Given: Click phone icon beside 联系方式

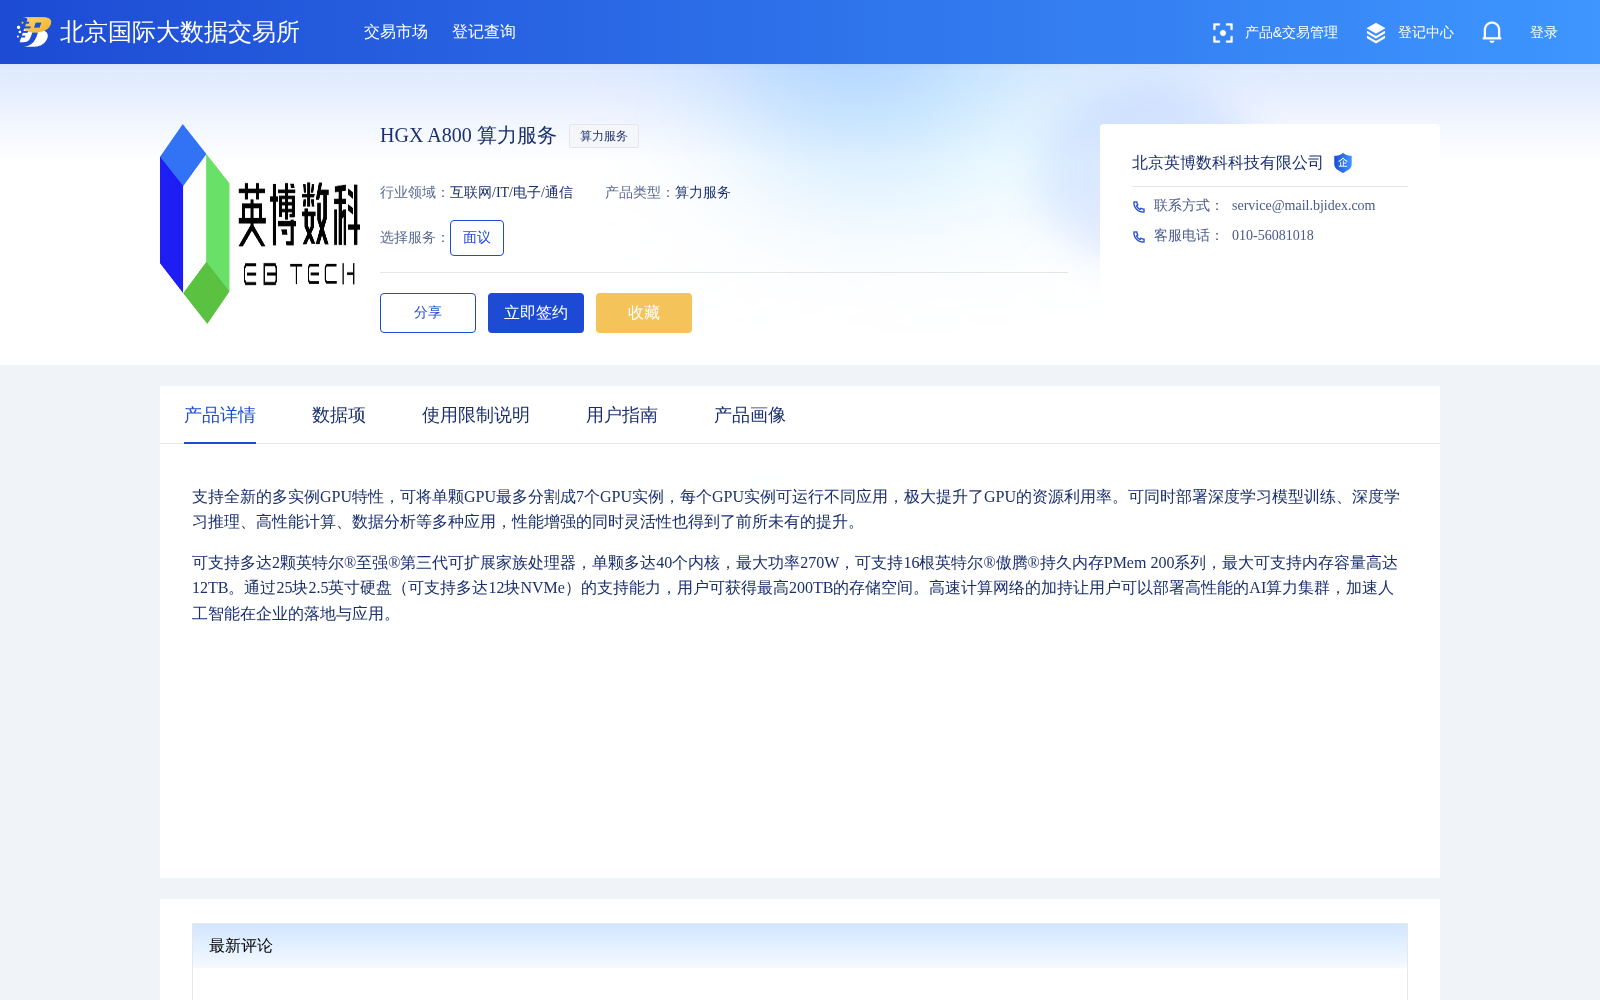Looking at the screenshot, I should pyautogui.click(x=1139, y=207).
